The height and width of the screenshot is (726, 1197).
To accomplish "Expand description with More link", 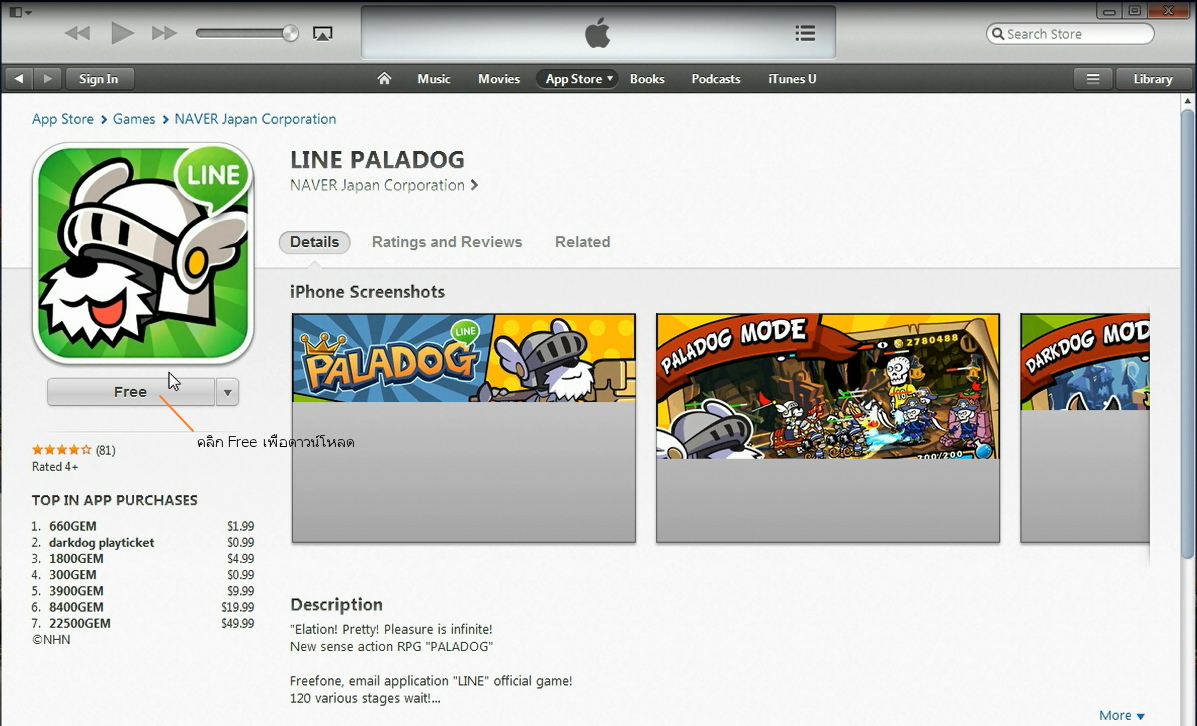I will pyautogui.click(x=1121, y=715).
